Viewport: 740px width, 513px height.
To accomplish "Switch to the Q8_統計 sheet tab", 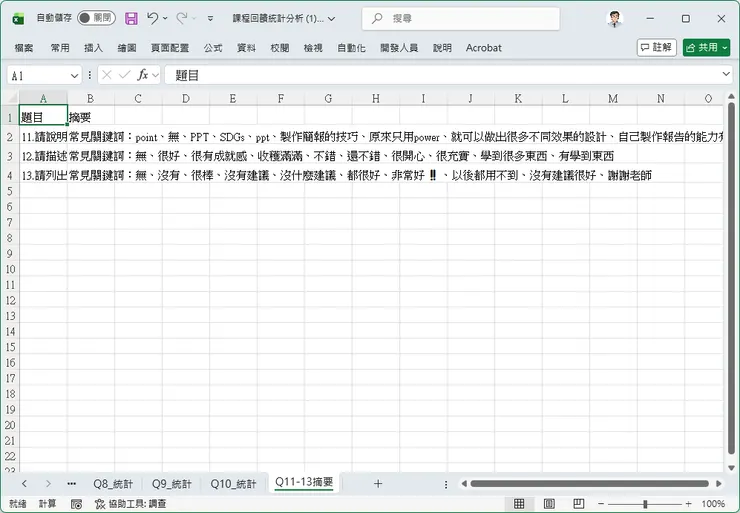I will [113, 484].
